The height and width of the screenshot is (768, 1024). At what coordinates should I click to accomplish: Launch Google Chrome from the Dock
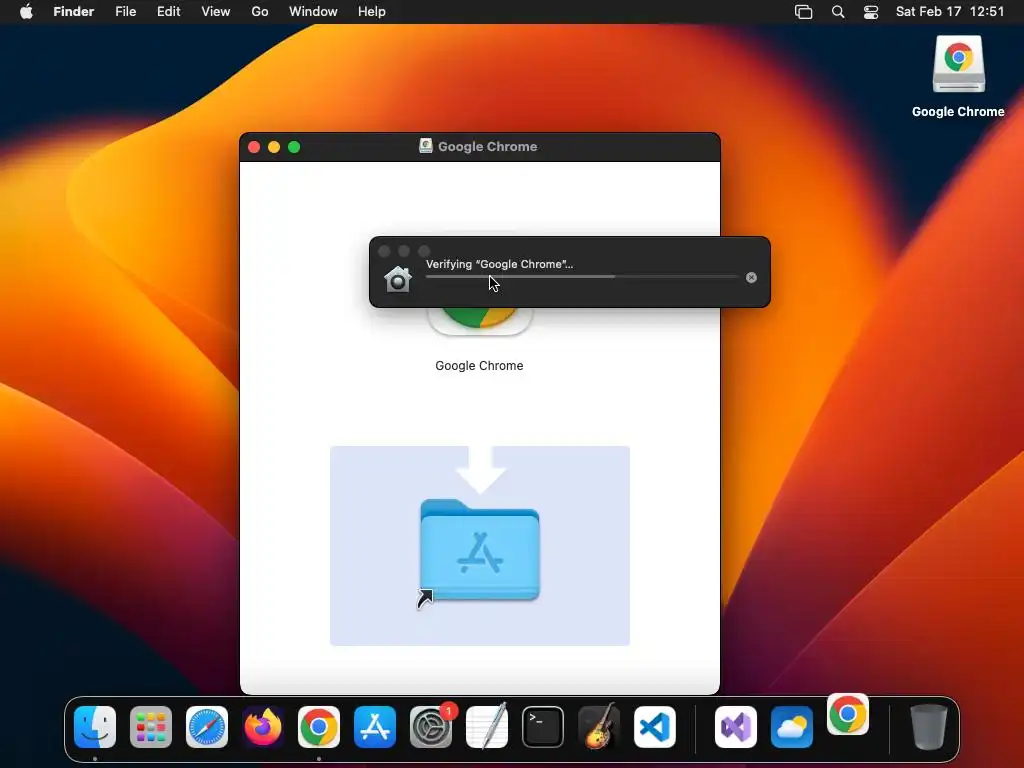319,727
